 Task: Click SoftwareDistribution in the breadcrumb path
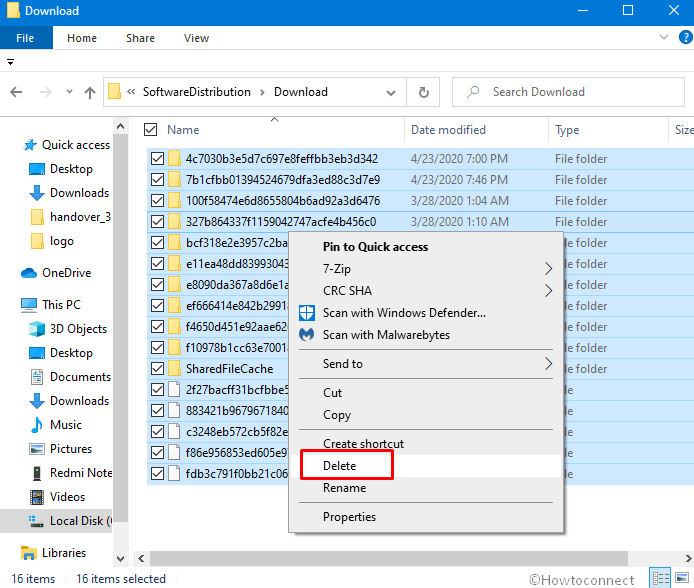(x=197, y=92)
